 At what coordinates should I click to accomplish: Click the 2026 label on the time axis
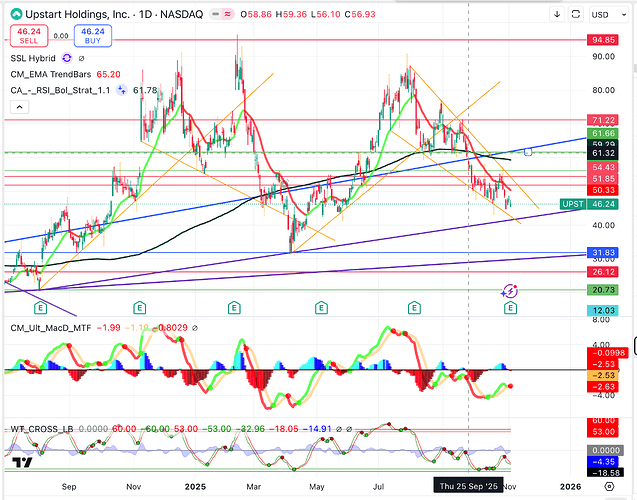pos(570,487)
